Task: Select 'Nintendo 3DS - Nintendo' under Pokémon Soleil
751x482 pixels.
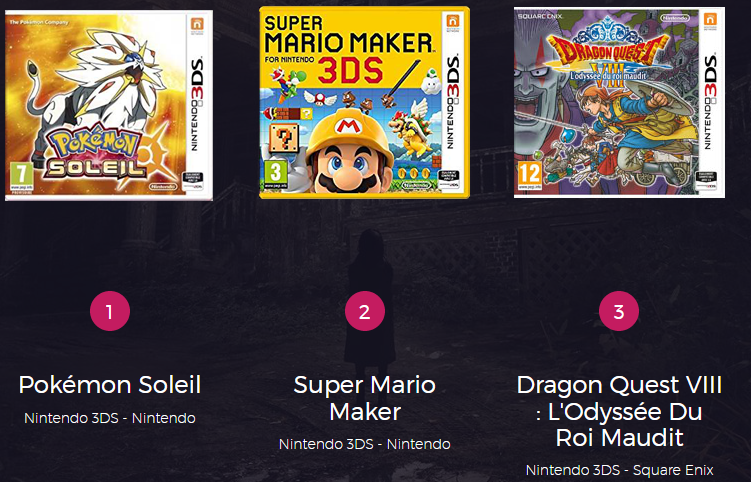Action: tap(110, 418)
